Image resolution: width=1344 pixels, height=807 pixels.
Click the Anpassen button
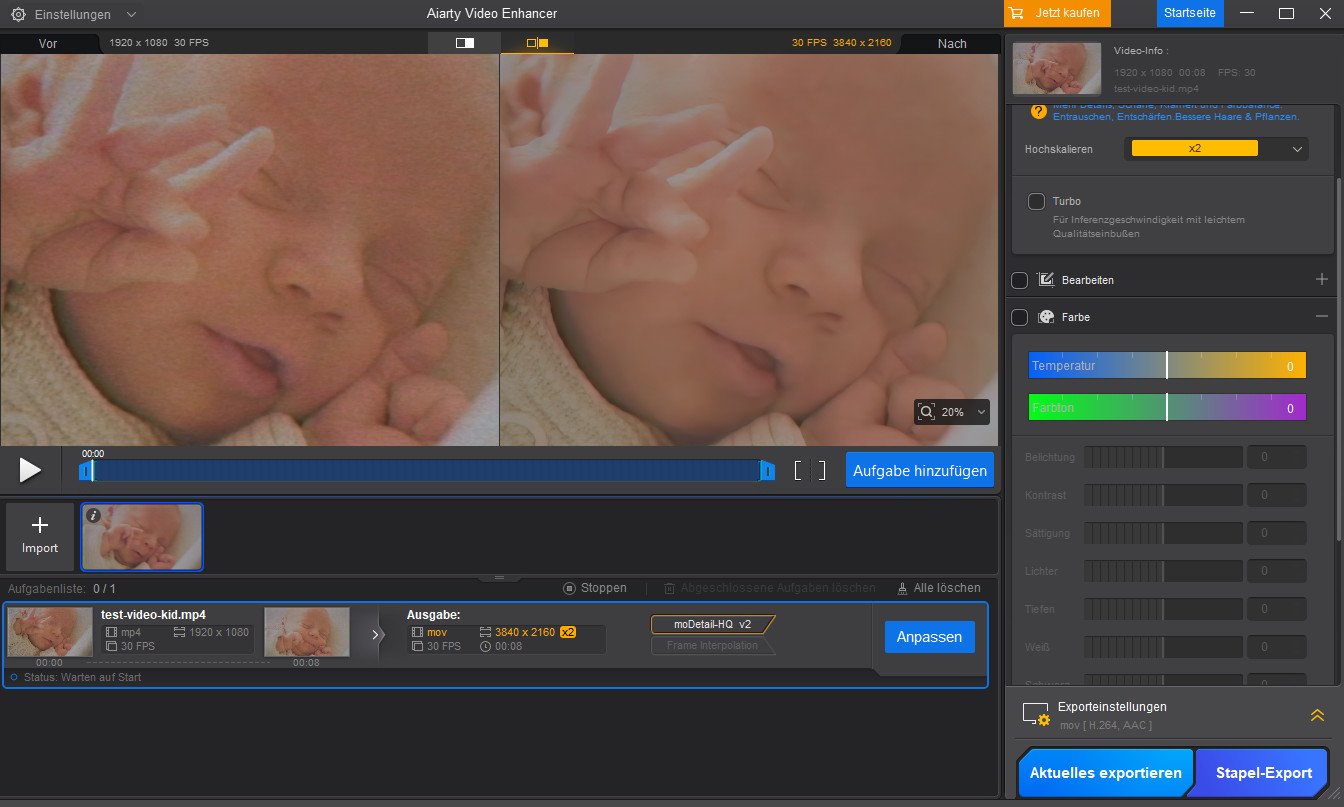coord(929,637)
